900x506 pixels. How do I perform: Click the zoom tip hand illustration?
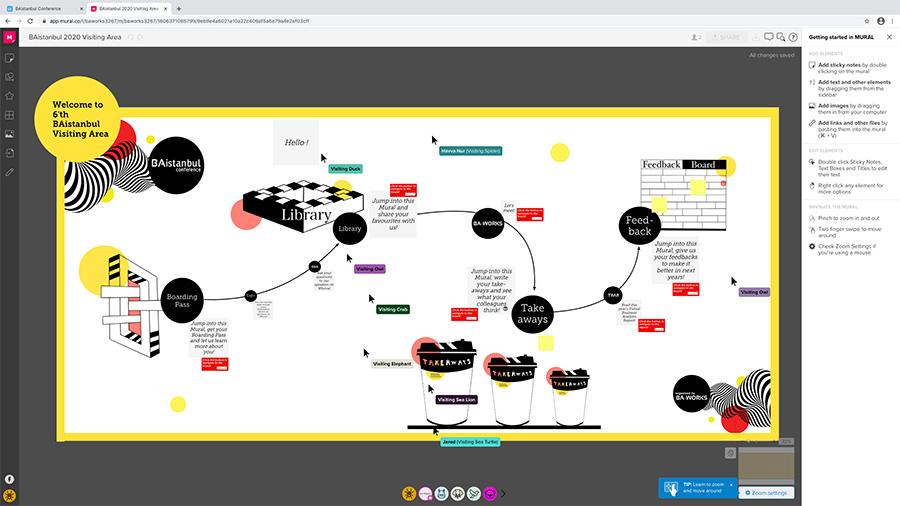pos(670,488)
